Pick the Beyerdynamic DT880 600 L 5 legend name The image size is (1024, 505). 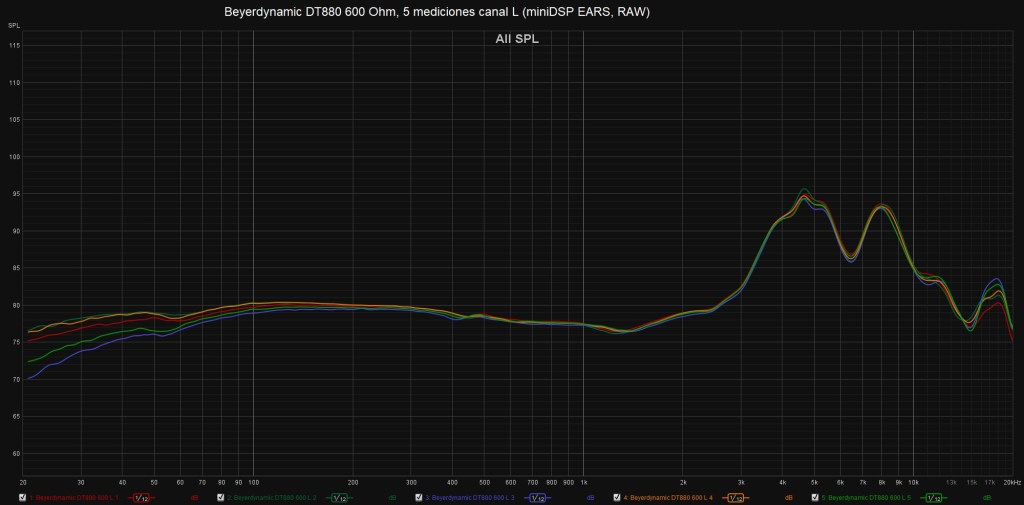(867, 497)
